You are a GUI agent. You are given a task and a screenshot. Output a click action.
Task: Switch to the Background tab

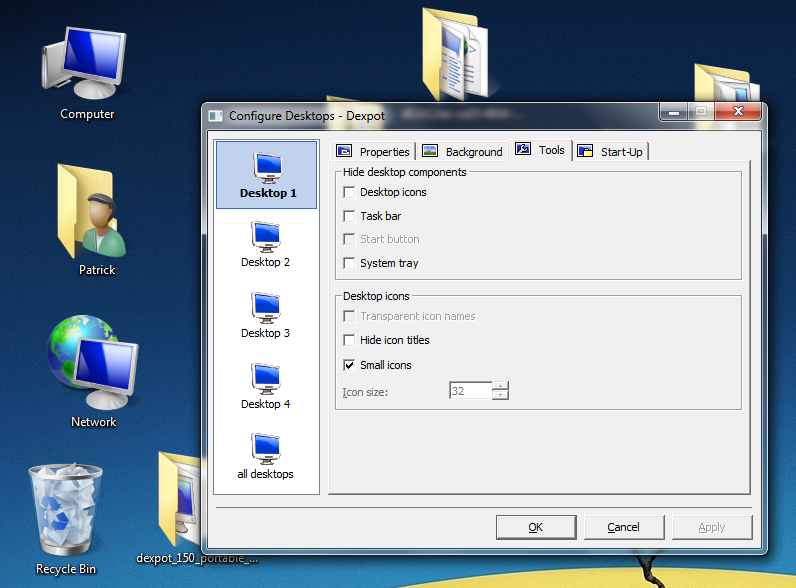(x=462, y=151)
